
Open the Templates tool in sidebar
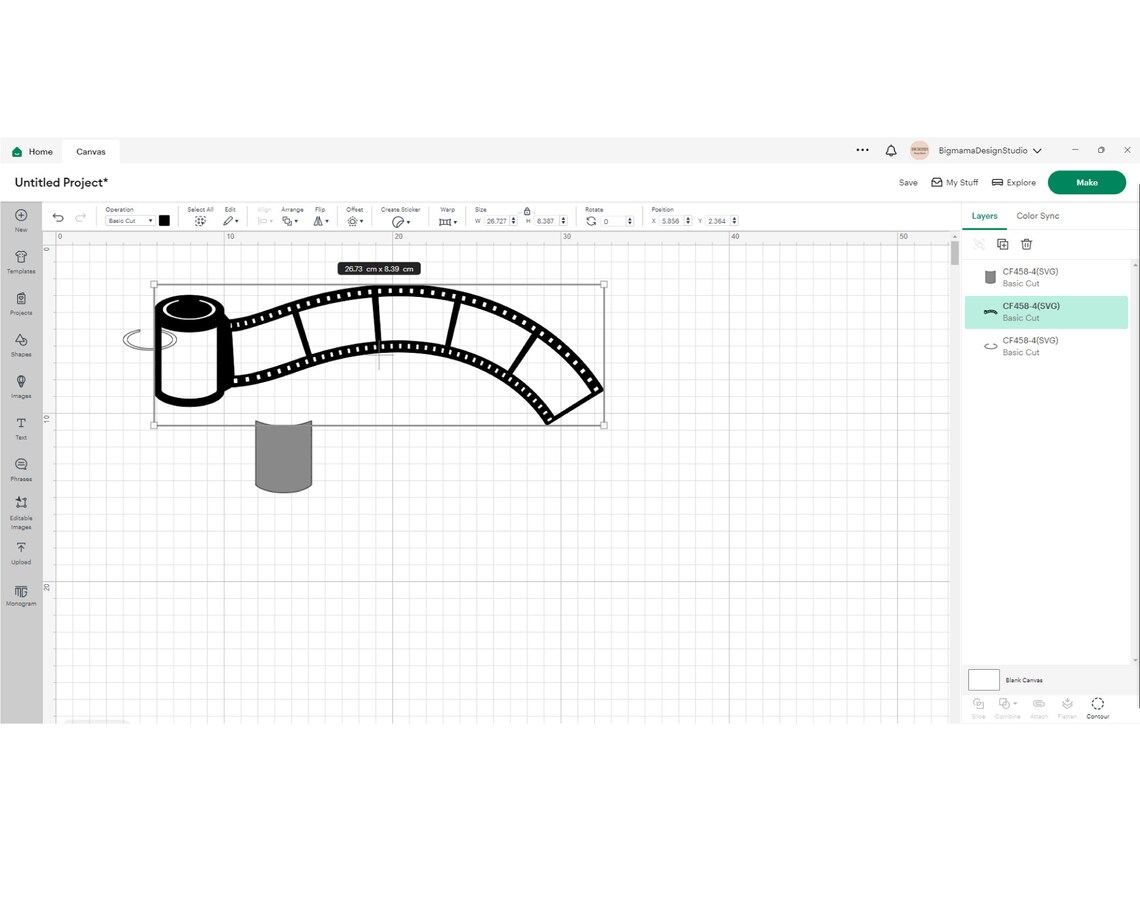[x=21, y=262]
